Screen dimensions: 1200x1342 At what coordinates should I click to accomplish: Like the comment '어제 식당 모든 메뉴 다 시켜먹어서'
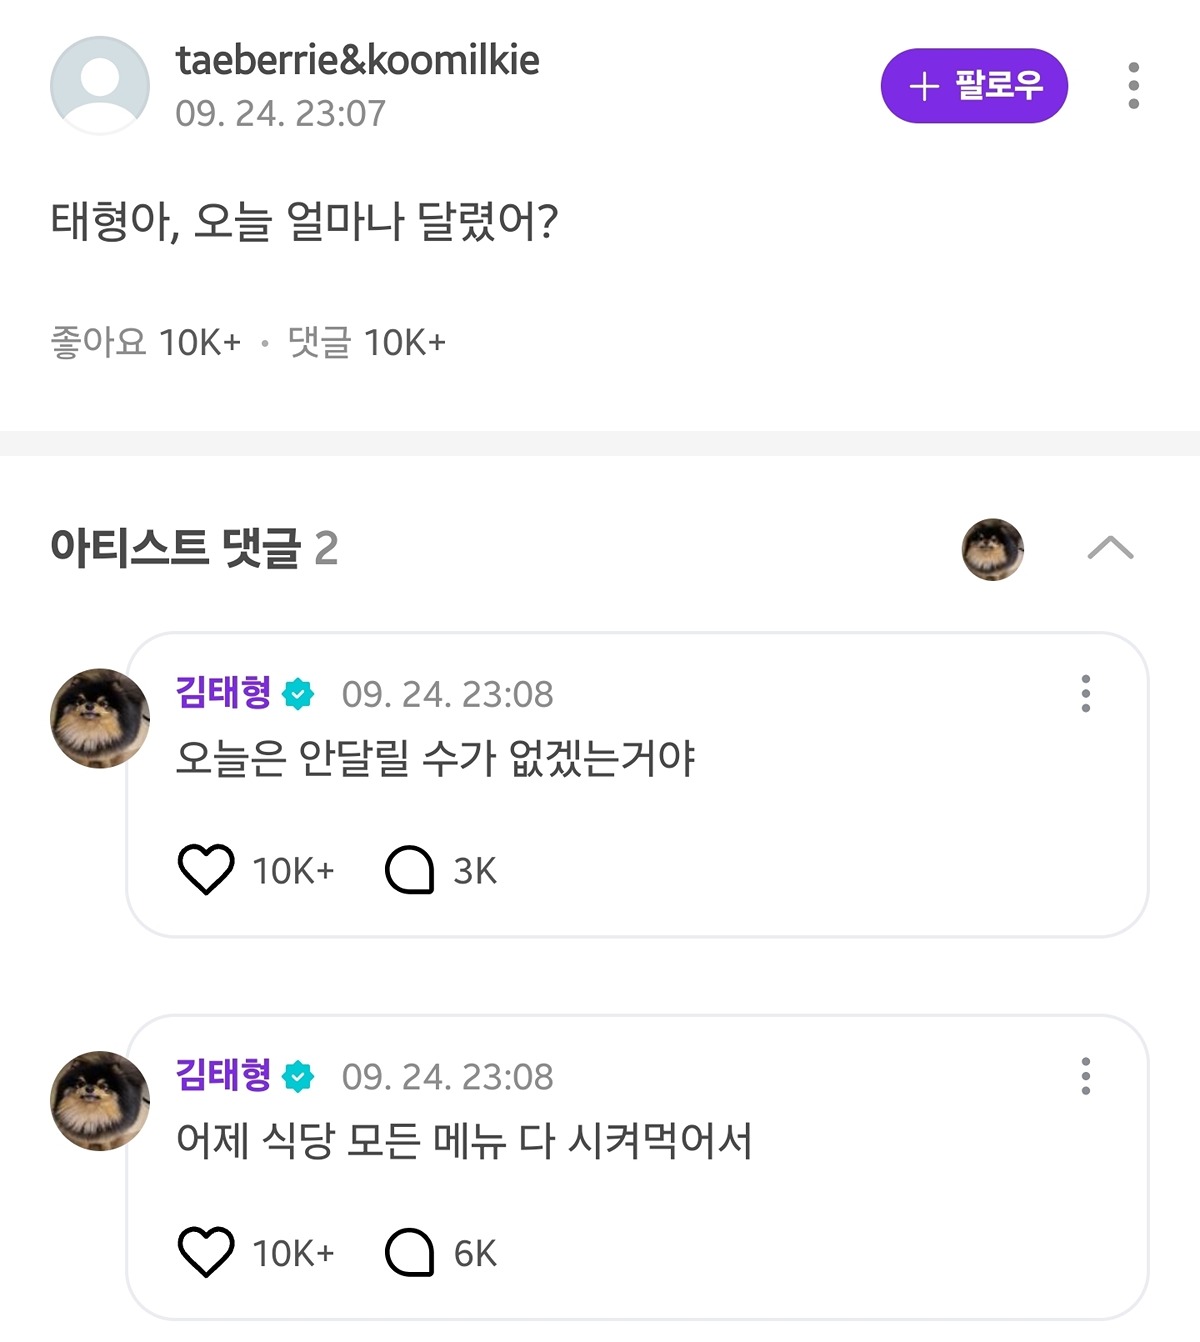206,1252
